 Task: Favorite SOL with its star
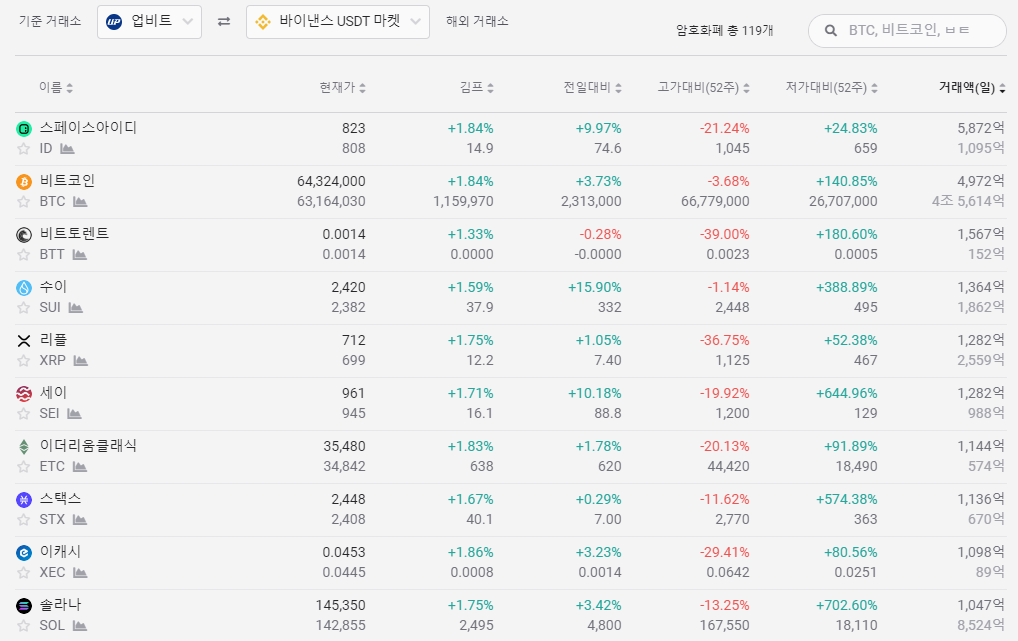pos(23,625)
